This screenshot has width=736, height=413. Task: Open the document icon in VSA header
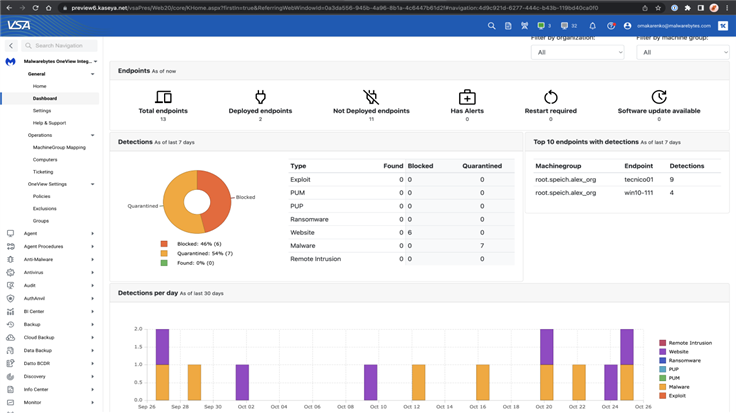pyautogui.click(x=508, y=26)
